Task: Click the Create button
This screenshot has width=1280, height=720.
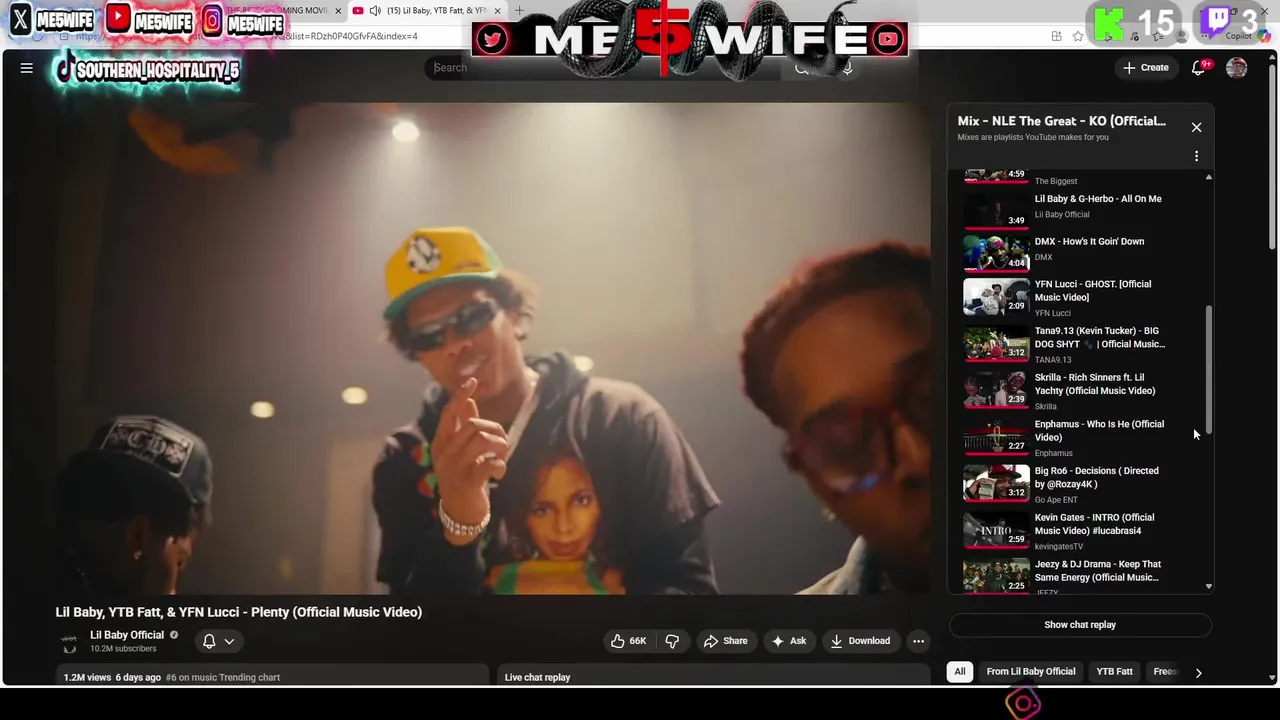Action: pyautogui.click(x=1146, y=67)
